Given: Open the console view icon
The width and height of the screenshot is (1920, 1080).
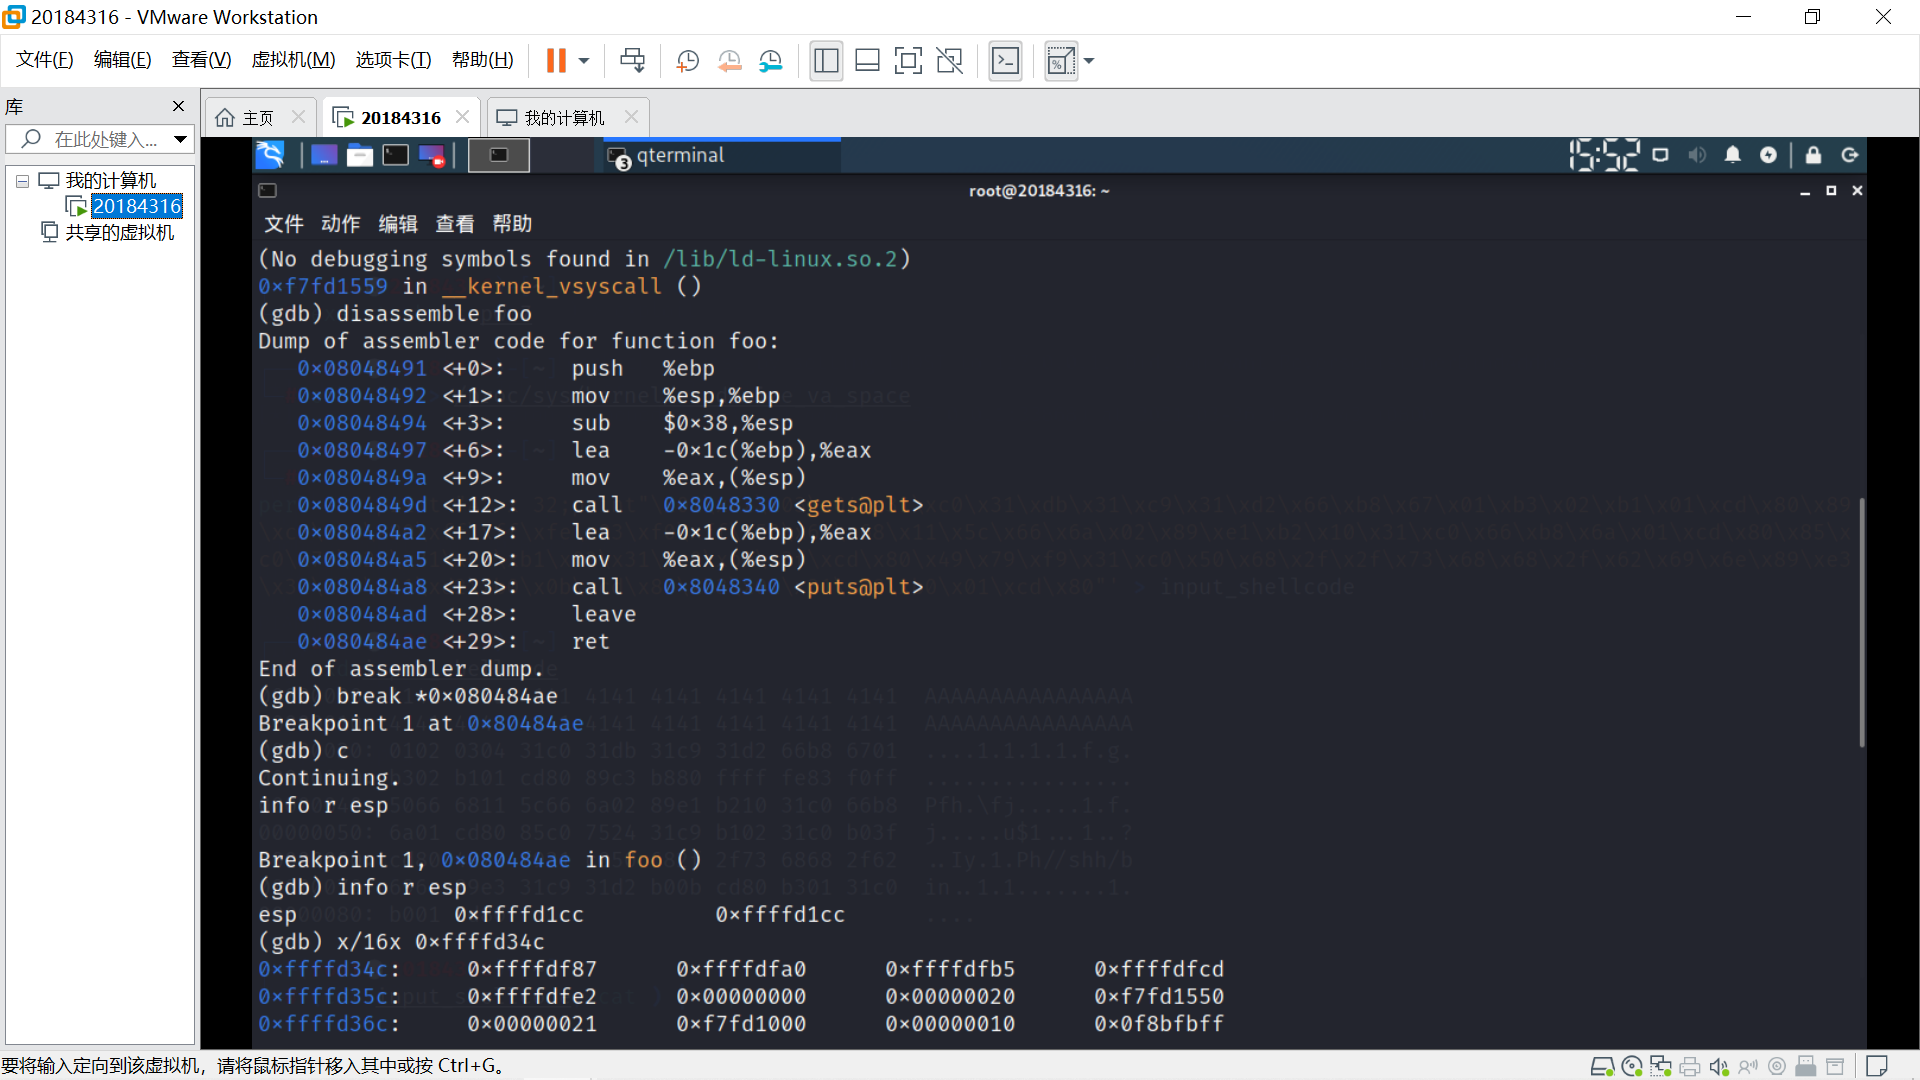Looking at the screenshot, I should [x=1005, y=61].
